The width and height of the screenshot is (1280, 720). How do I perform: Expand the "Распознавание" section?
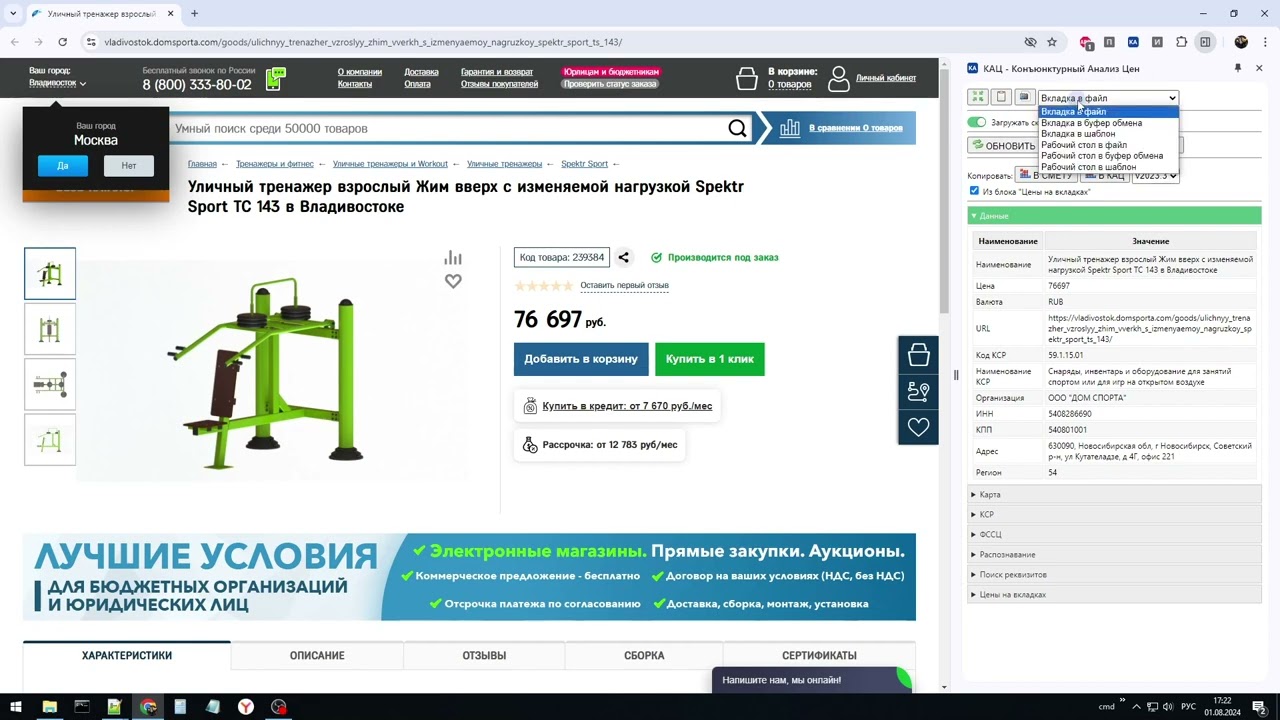[x=1114, y=555]
